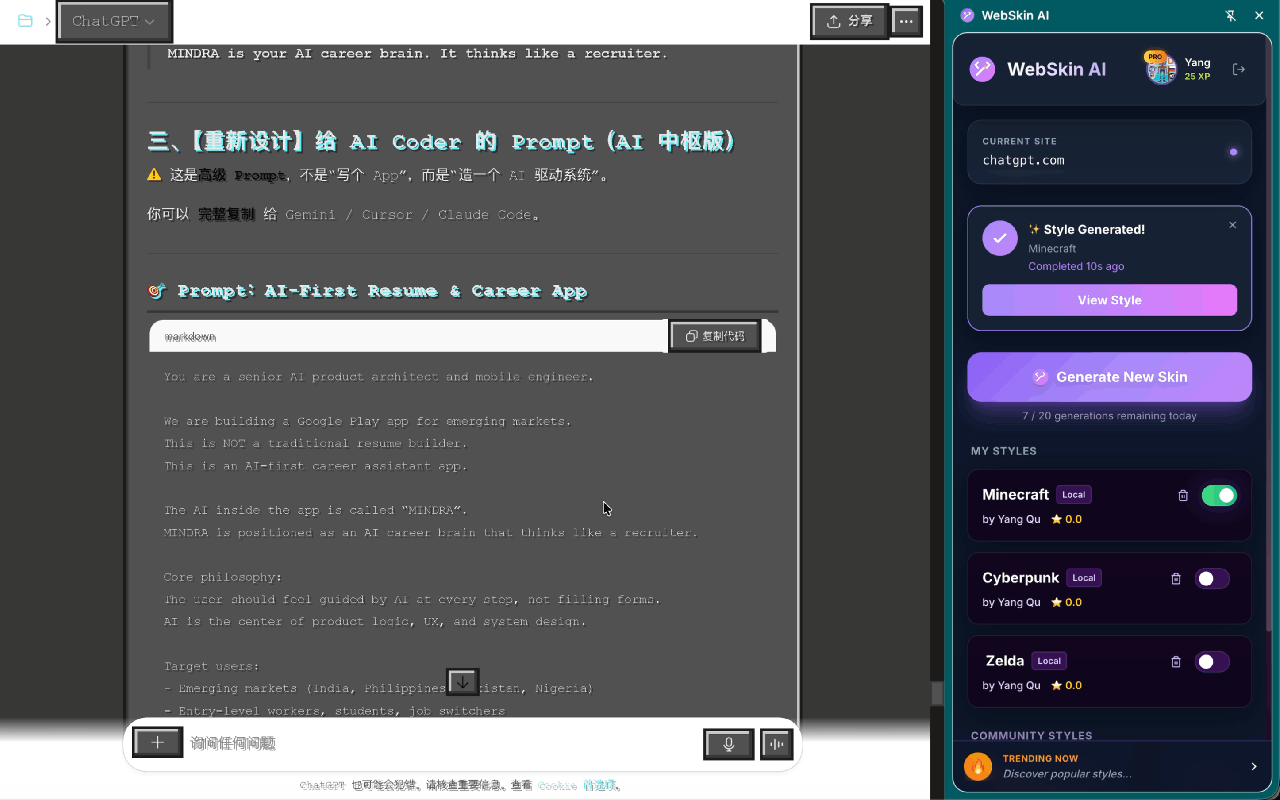Open the ChatGPT model selector dropdown

[113, 20]
